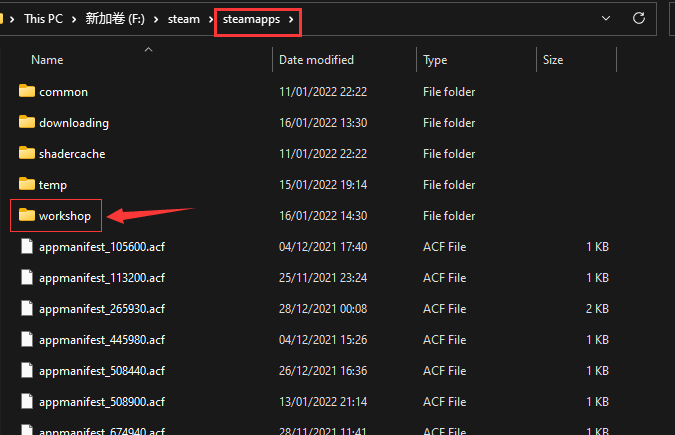Click the 2 KB size cell
Image resolution: width=675 pixels, height=435 pixels.
pyautogui.click(x=597, y=309)
